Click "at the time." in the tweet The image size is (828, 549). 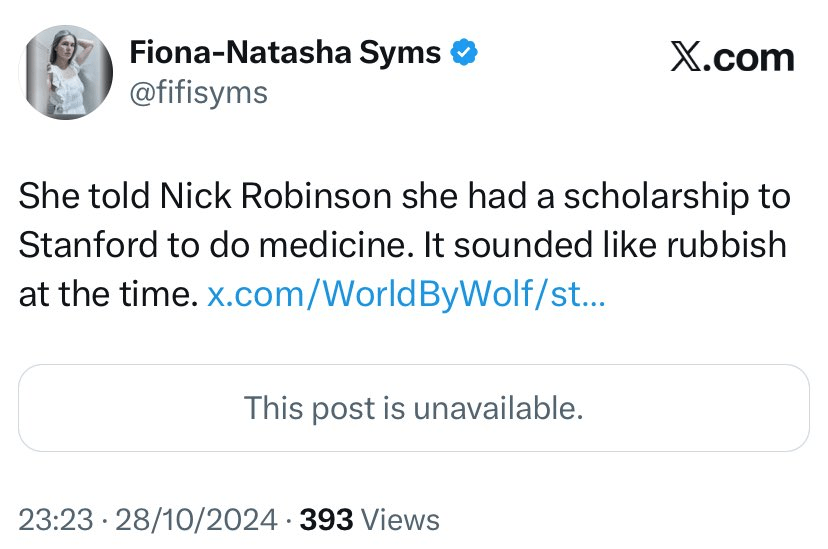pyautogui.click(x=107, y=295)
